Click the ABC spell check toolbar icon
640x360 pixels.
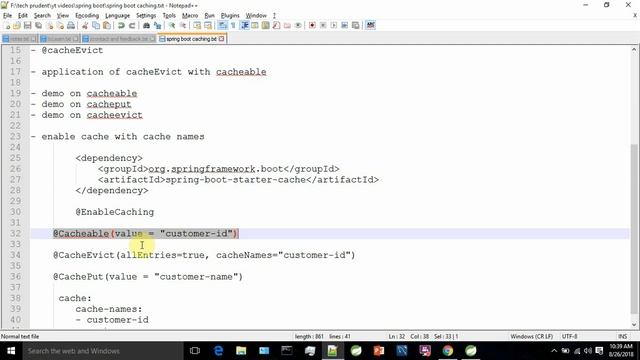(x=370, y=25)
